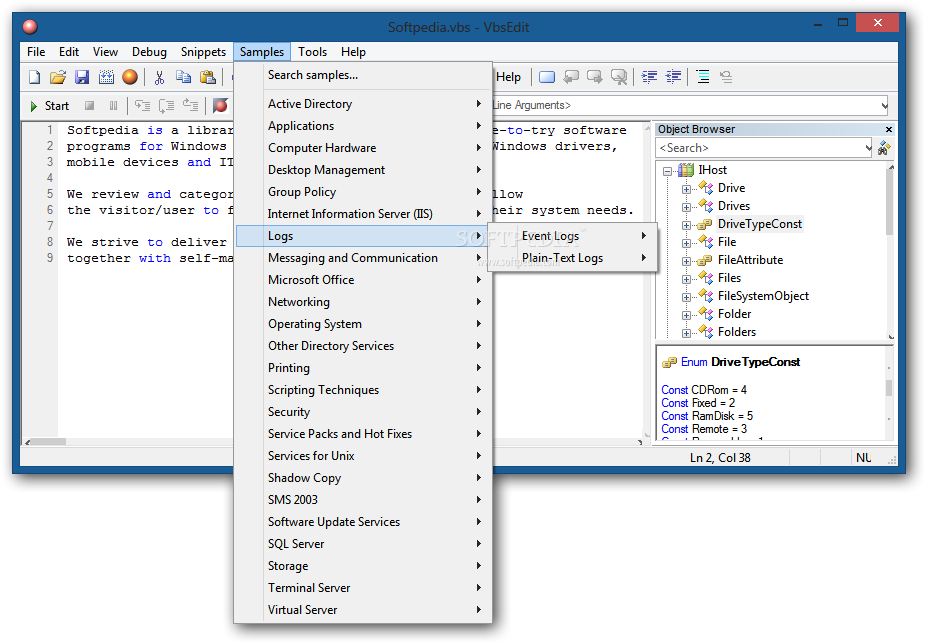Image resolution: width=926 pixels, height=644 pixels.
Task: Save the script with the floppy icon
Action: tap(81, 77)
